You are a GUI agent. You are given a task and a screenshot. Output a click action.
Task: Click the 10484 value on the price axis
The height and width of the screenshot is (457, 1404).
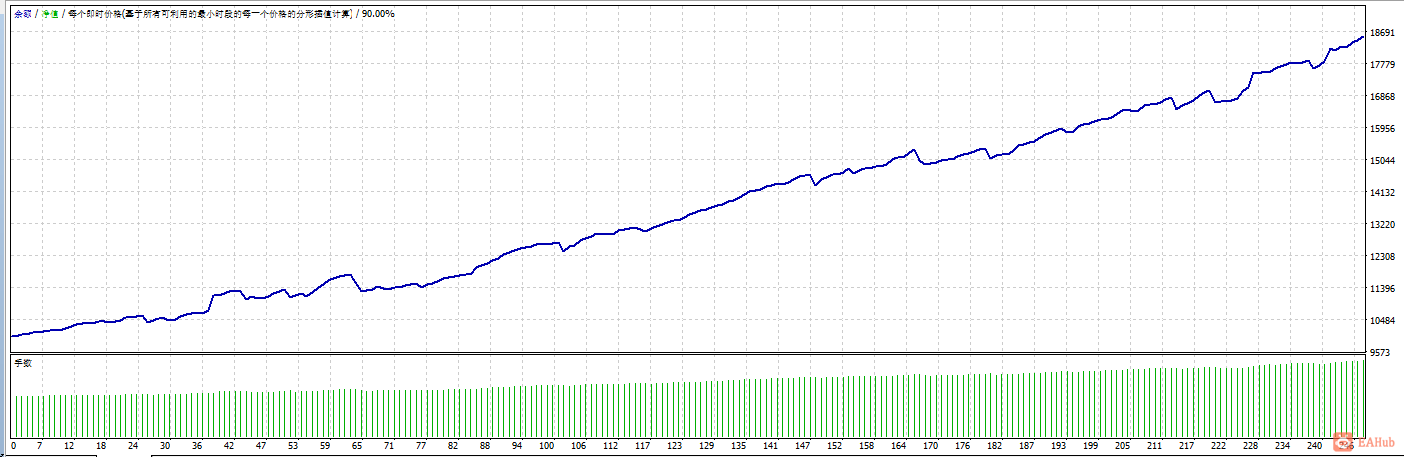click(1383, 321)
